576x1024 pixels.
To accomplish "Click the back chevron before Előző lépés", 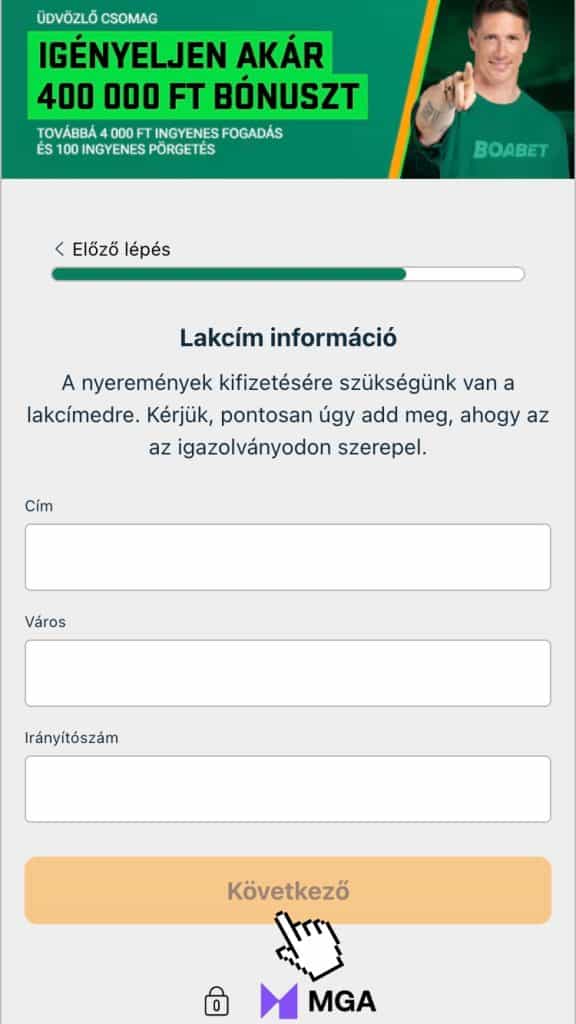I will pos(59,251).
